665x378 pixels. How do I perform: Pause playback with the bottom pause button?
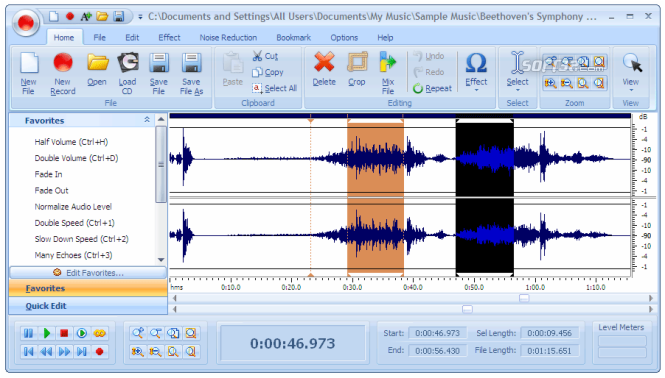28,333
